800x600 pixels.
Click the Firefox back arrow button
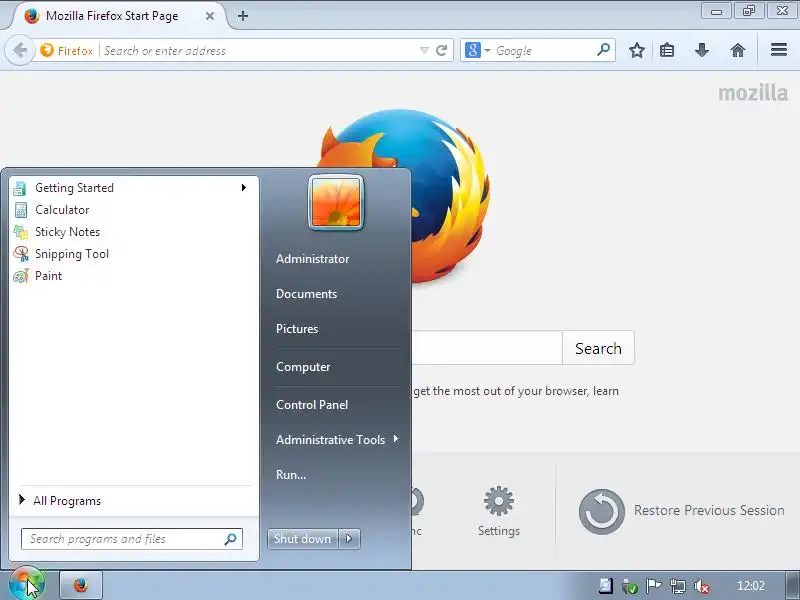(20, 51)
